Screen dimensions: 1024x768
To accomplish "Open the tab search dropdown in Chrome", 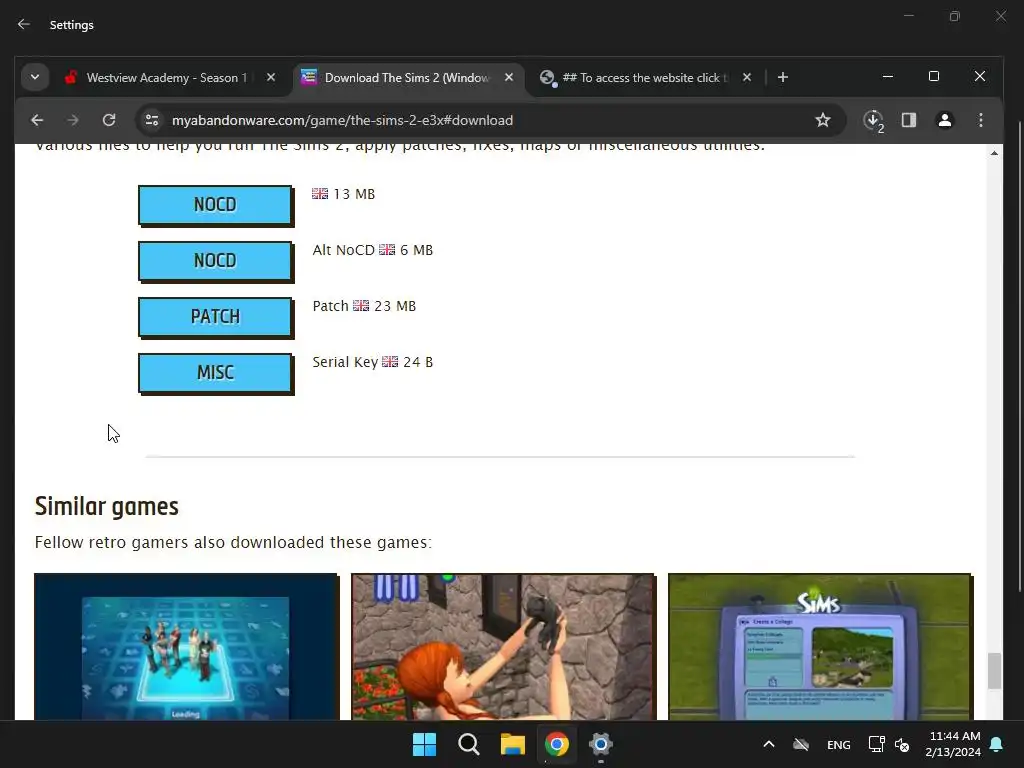I will 35,77.
